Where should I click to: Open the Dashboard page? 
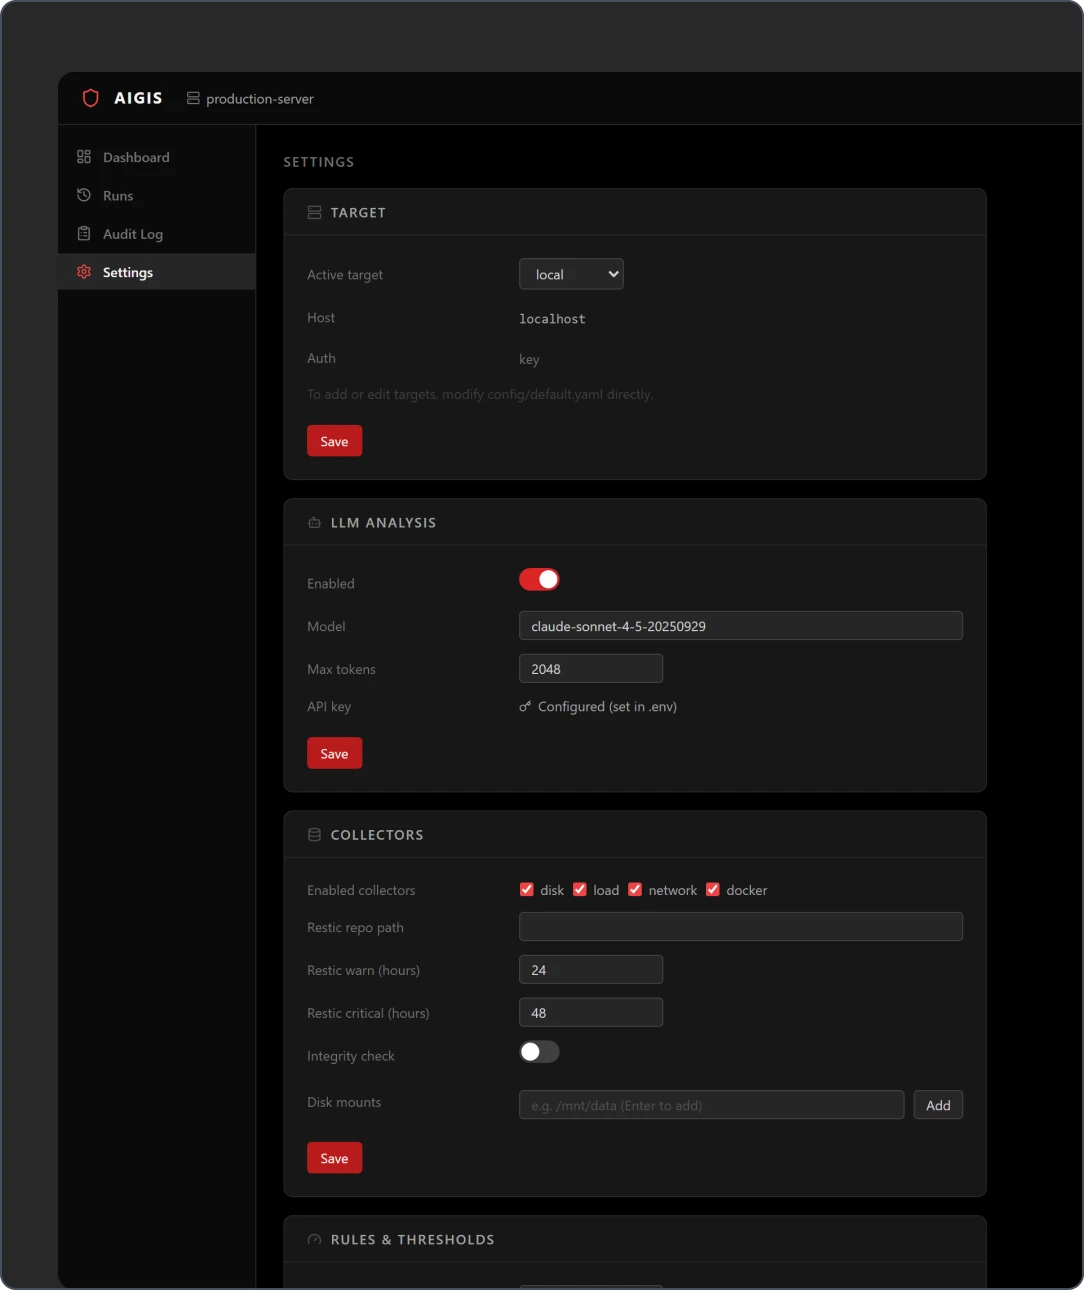tap(157, 157)
